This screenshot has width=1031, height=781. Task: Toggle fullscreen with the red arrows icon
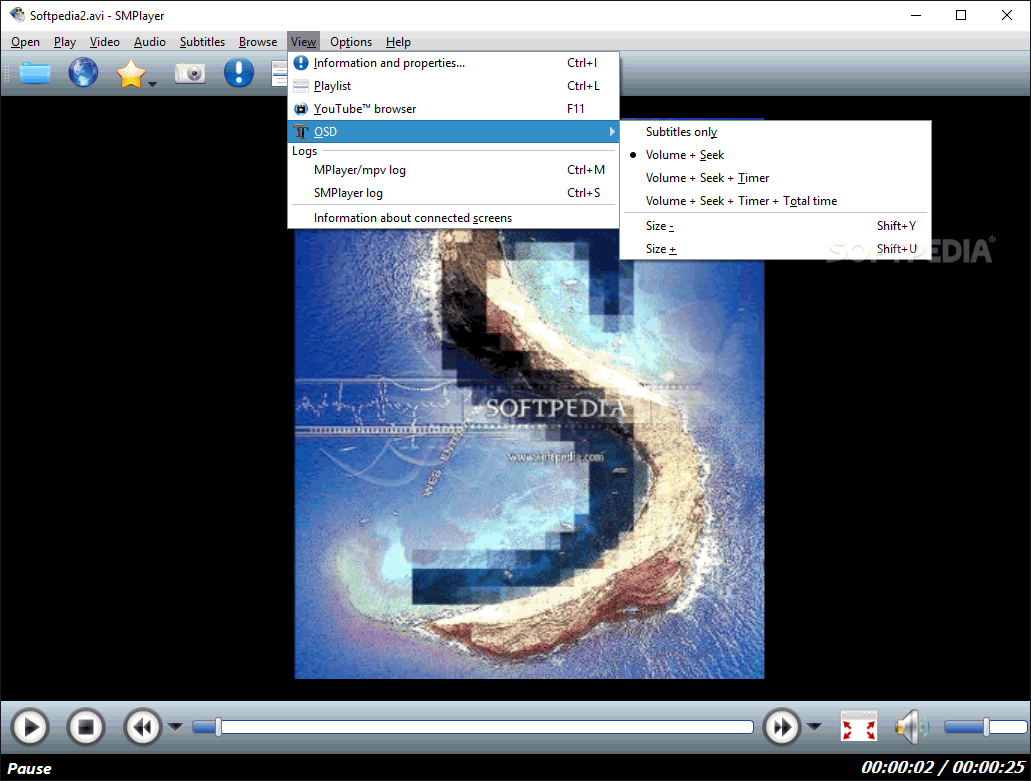[859, 727]
